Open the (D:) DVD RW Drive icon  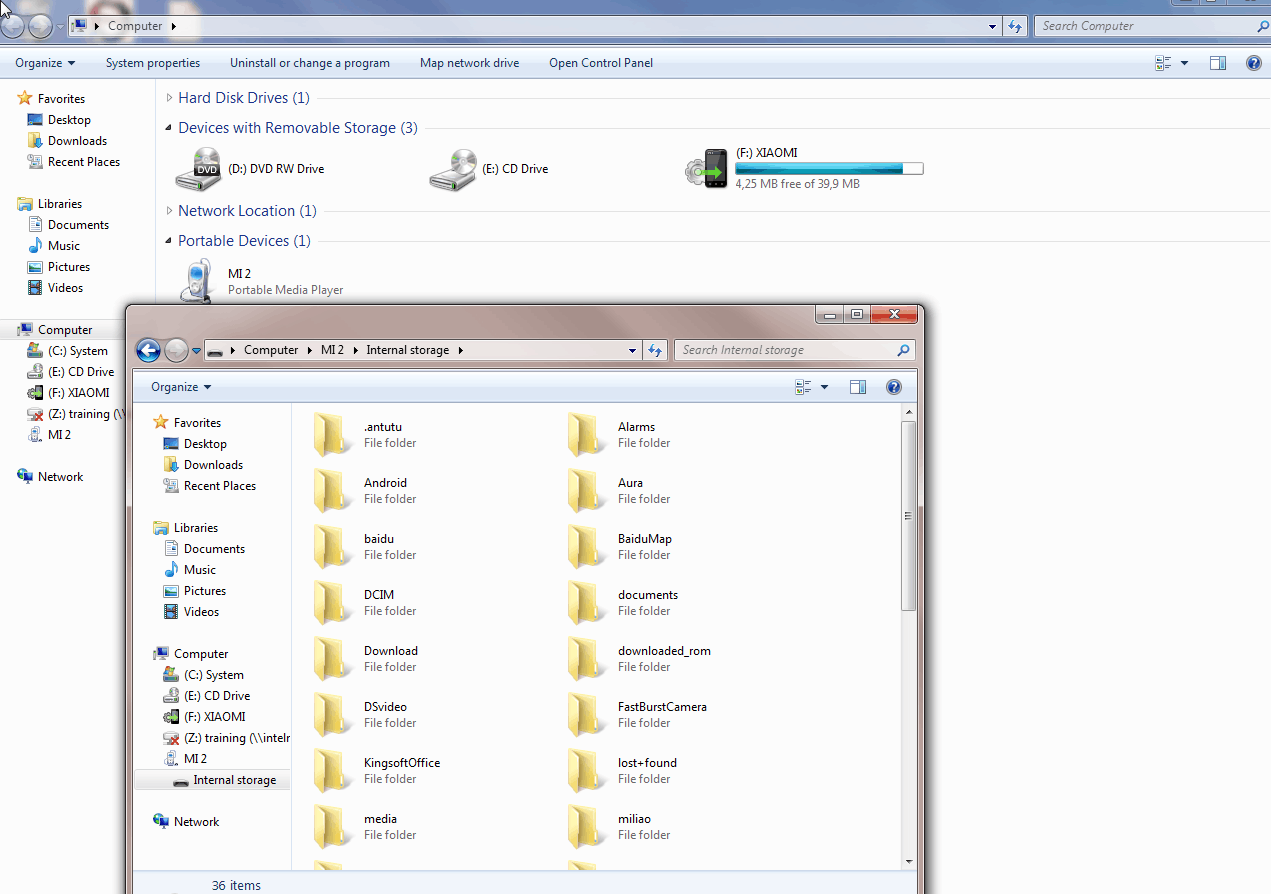[199, 169]
